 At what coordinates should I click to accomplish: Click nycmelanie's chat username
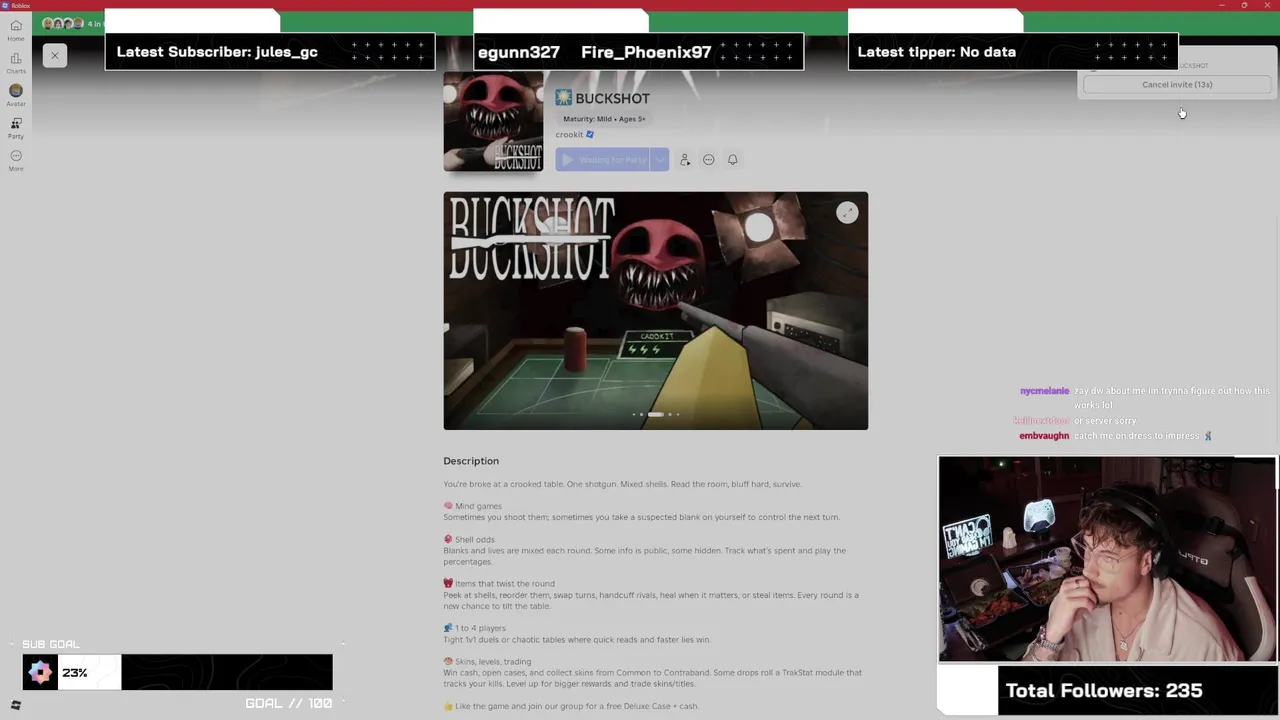[1044, 391]
